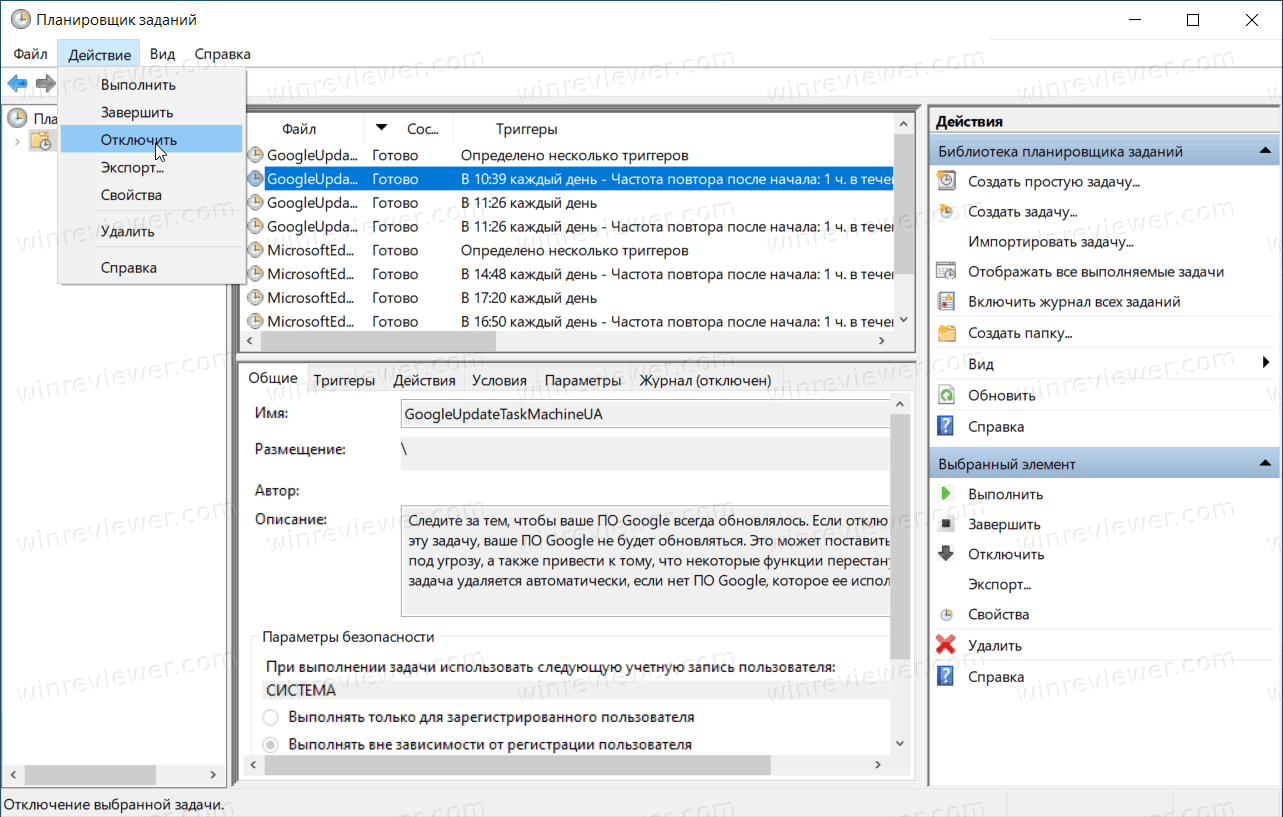1283x817 pixels.
Task: Choose 'Завершить' in the Действие menu
Action: click(x=152, y=112)
